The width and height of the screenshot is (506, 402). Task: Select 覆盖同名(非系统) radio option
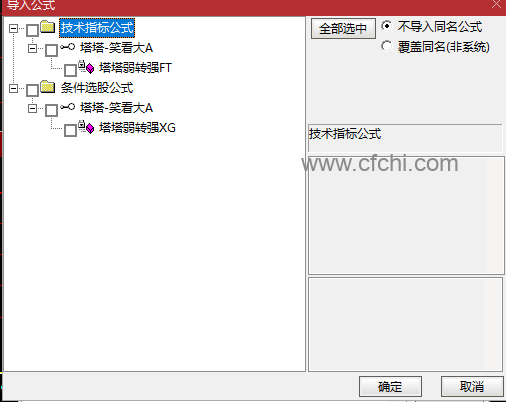[x=387, y=46]
